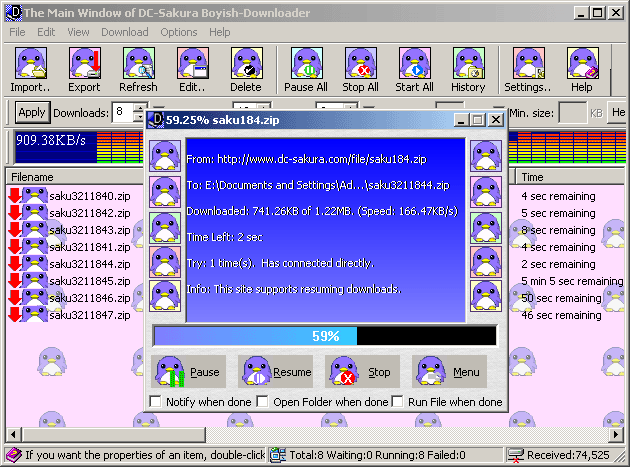Click red arrow icon beside saku3211842.zip
This screenshot has width=630, height=467.
point(15,212)
